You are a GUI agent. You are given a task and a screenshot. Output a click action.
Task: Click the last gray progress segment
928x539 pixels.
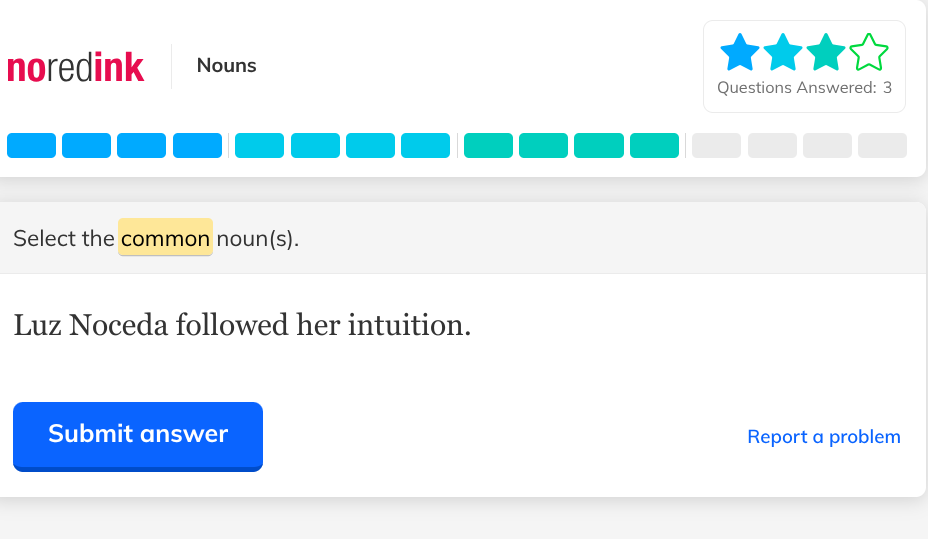click(x=882, y=146)
